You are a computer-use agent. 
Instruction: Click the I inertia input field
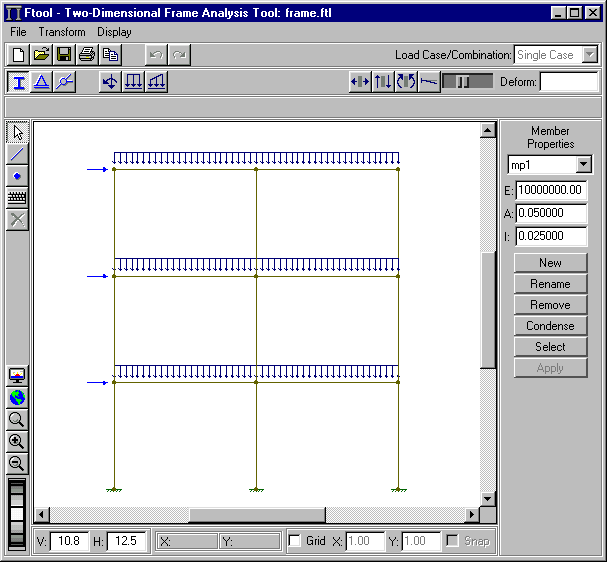[551, 236]
